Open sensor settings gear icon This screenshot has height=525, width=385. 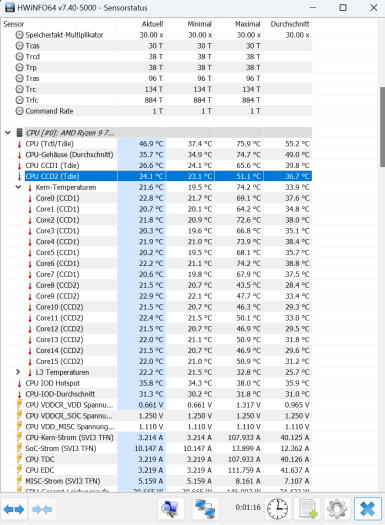[x=337, y=509]
